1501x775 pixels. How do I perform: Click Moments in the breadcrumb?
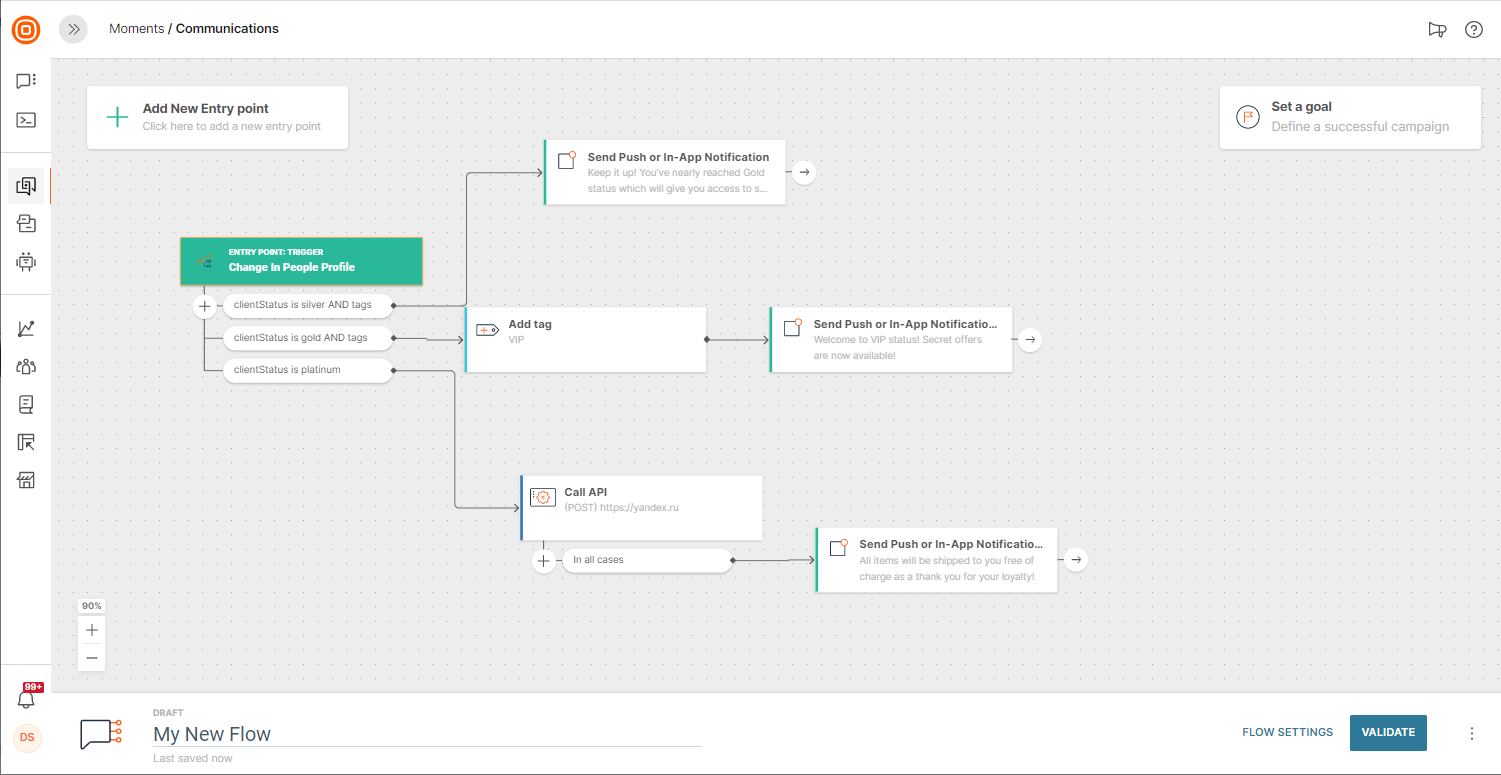(x=136, y=29)
